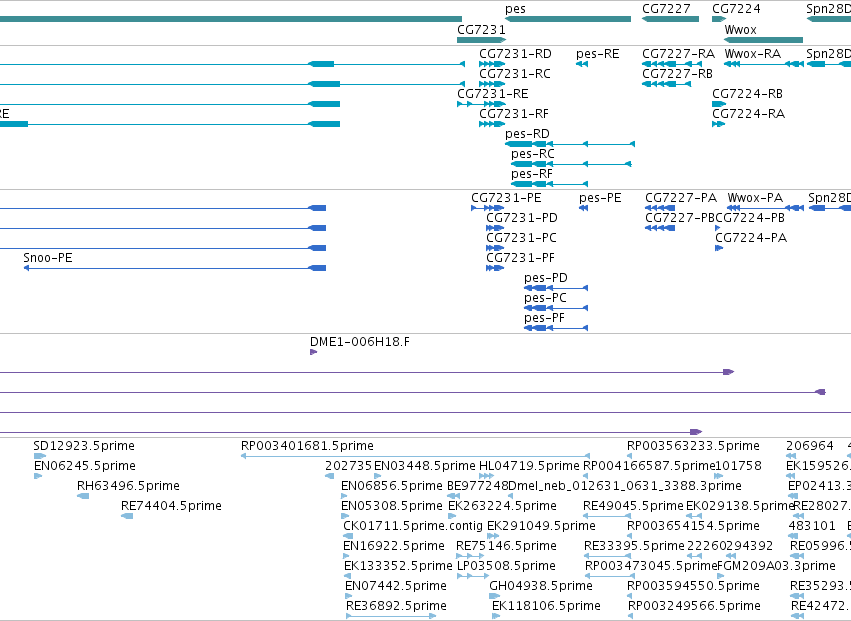
Task: Click the CG7231-PE protein label
Action: (x=506, y=199)
